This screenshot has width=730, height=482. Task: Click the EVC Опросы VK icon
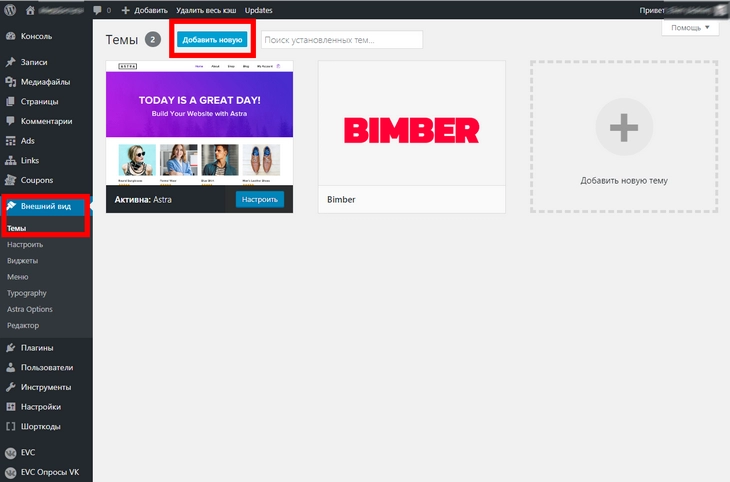tap(11, 472)
